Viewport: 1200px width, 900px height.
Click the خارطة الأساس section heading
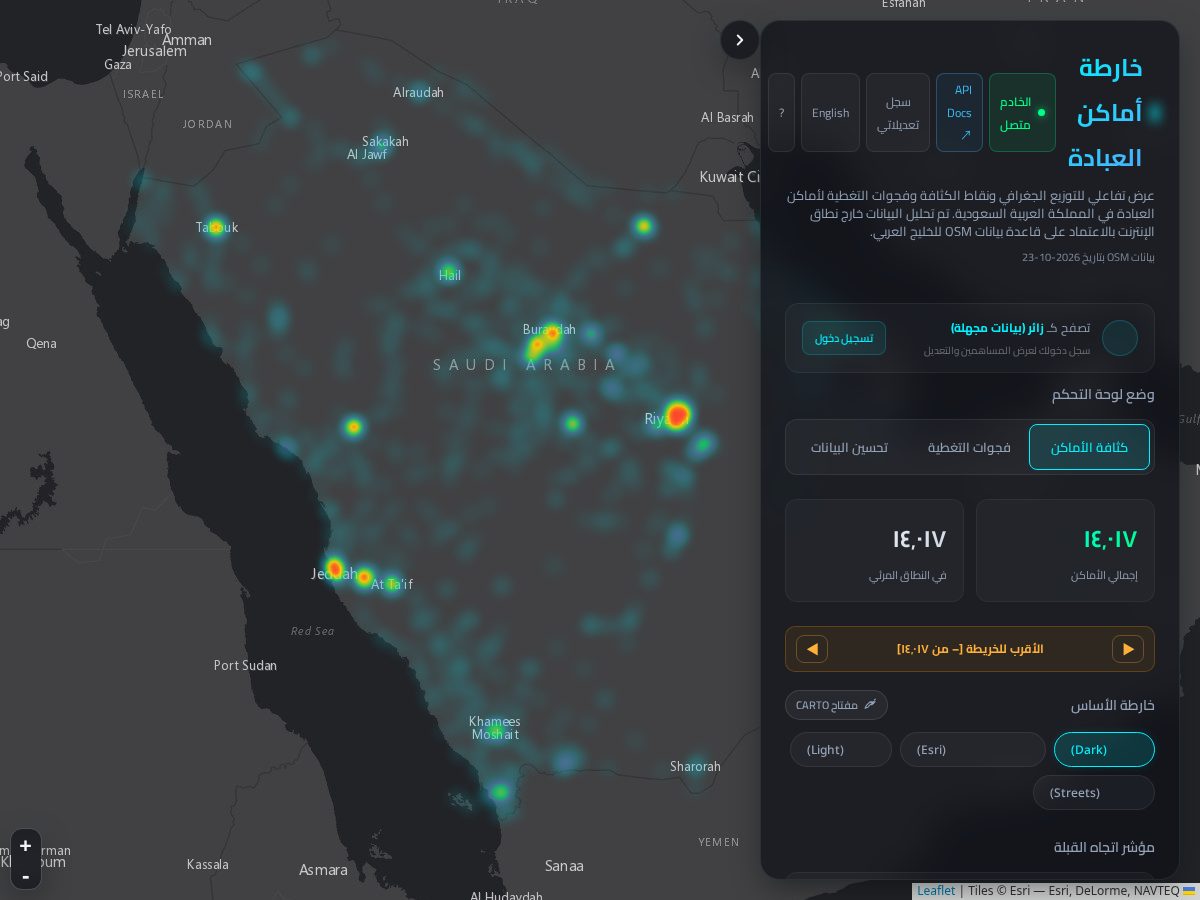tap(1113, 705)
